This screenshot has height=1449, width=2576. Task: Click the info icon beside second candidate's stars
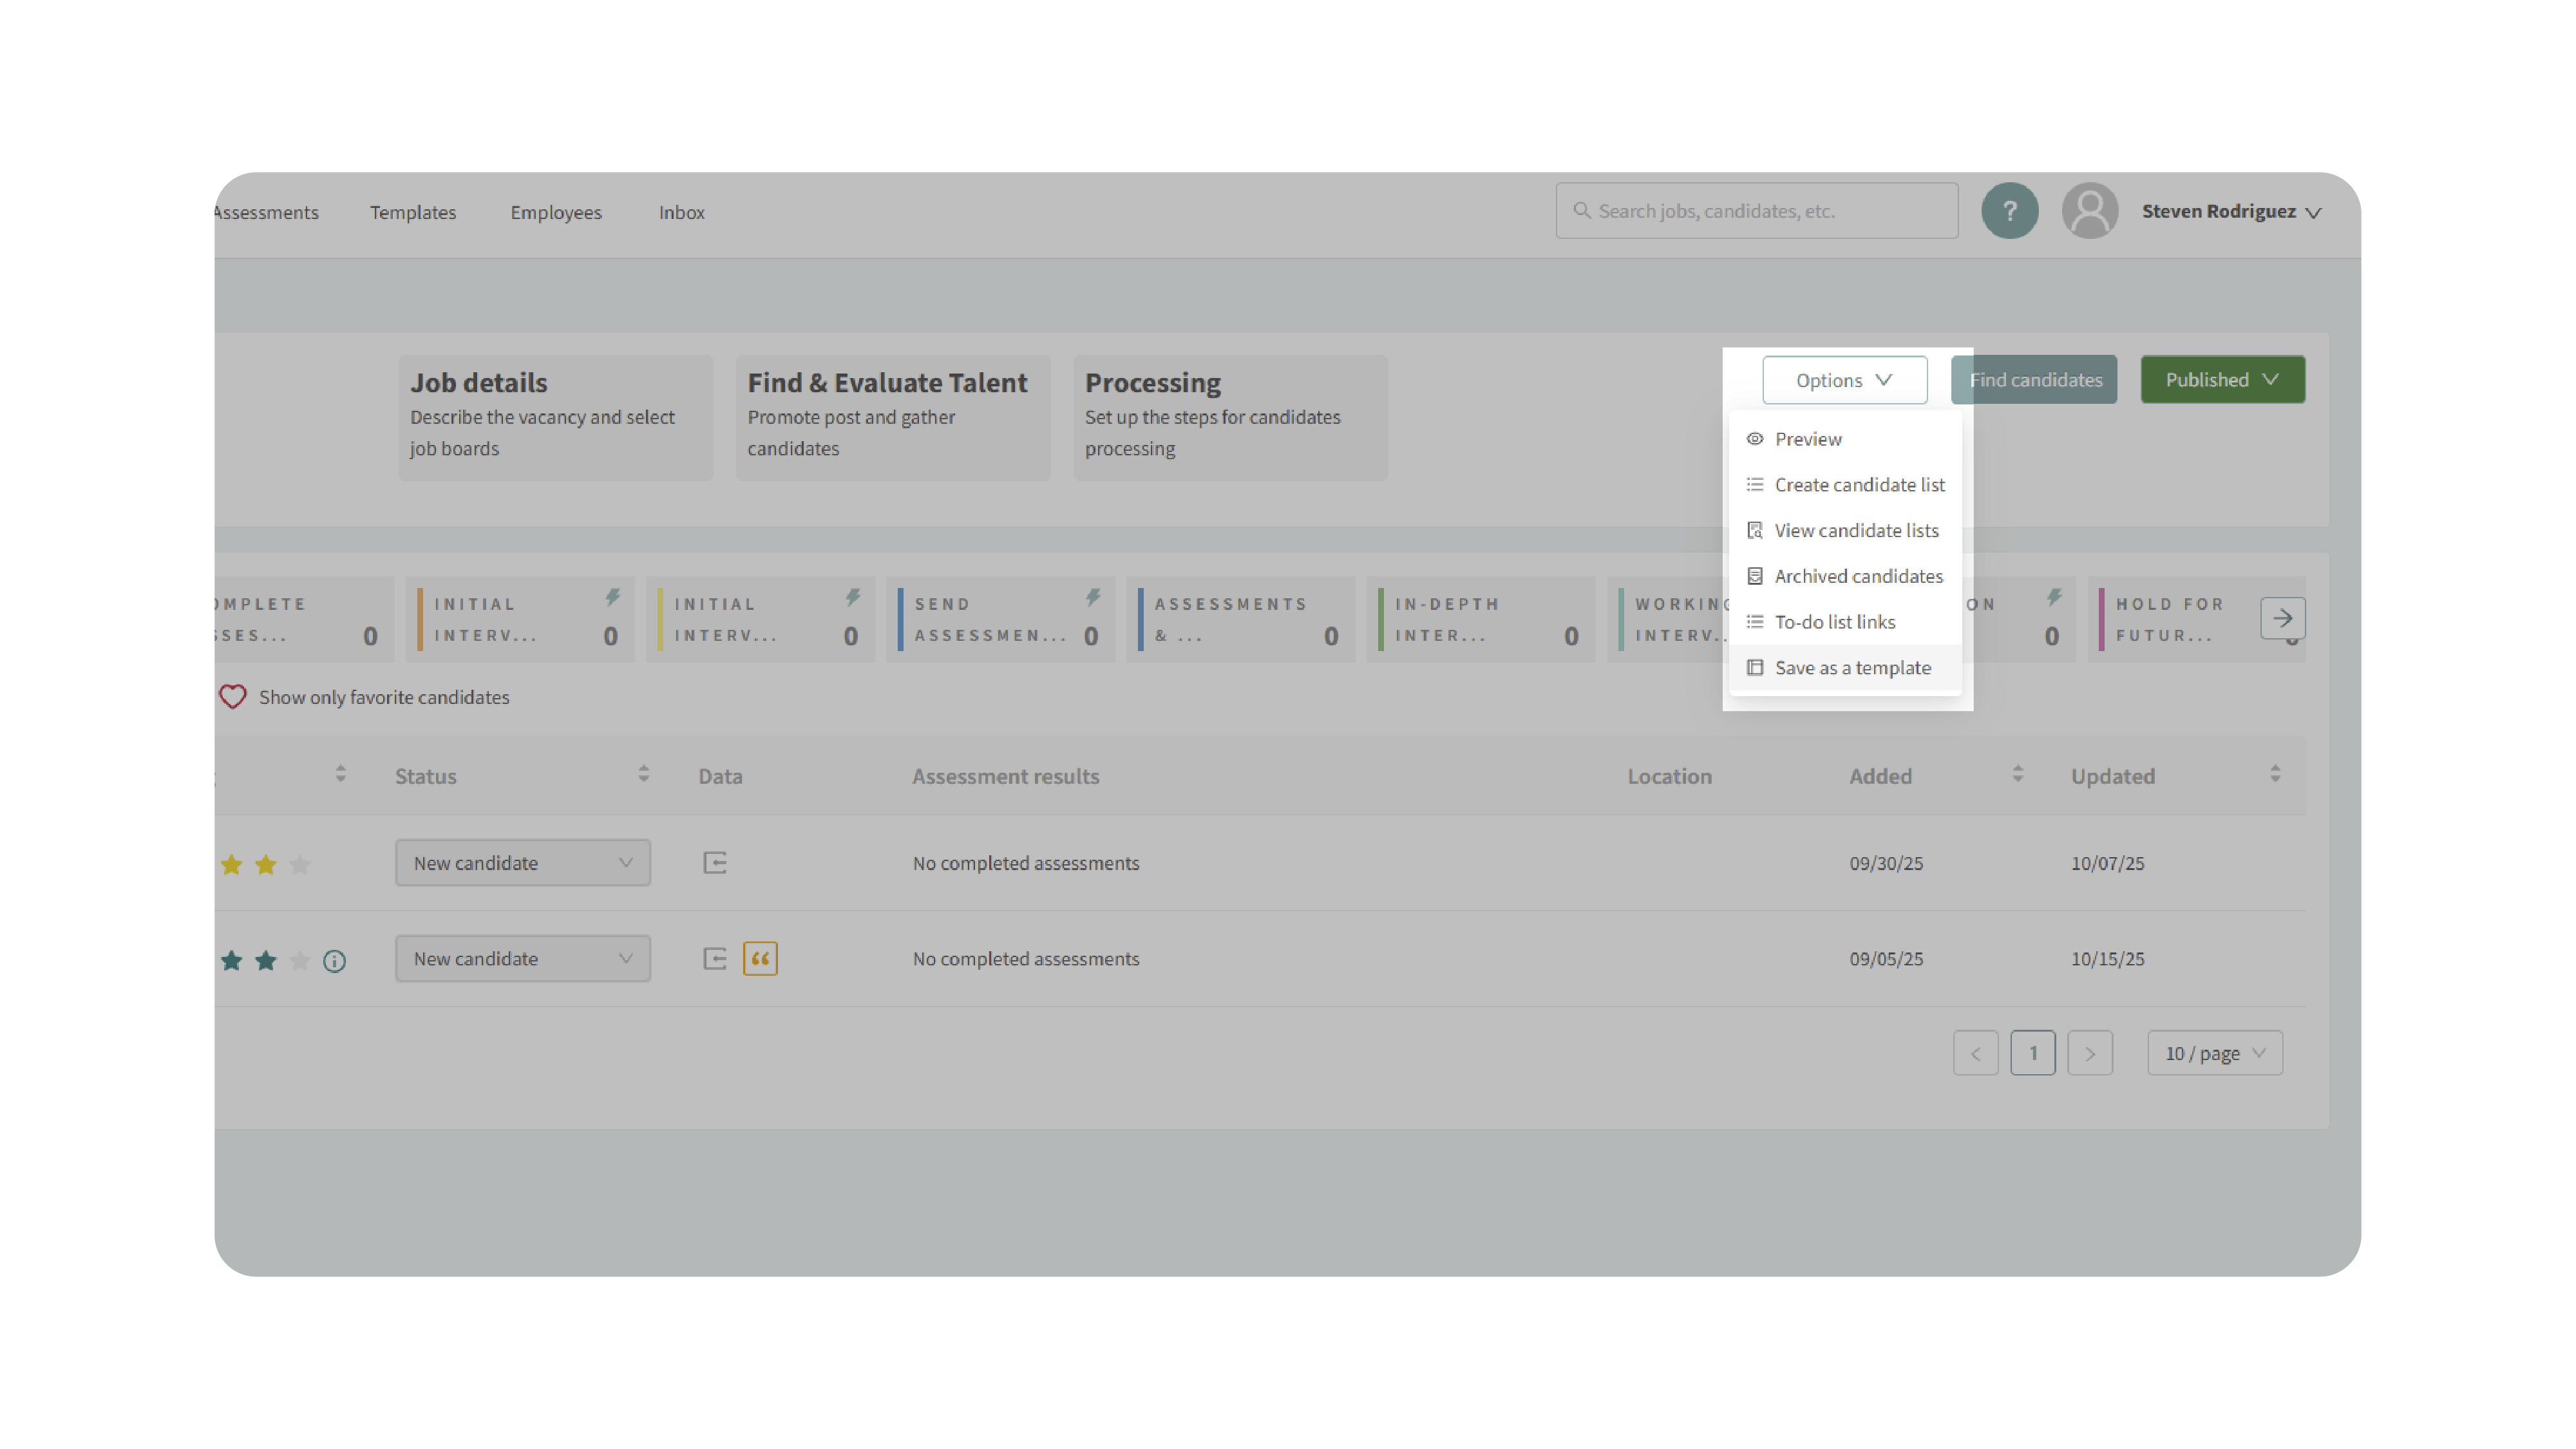point(334,961)
